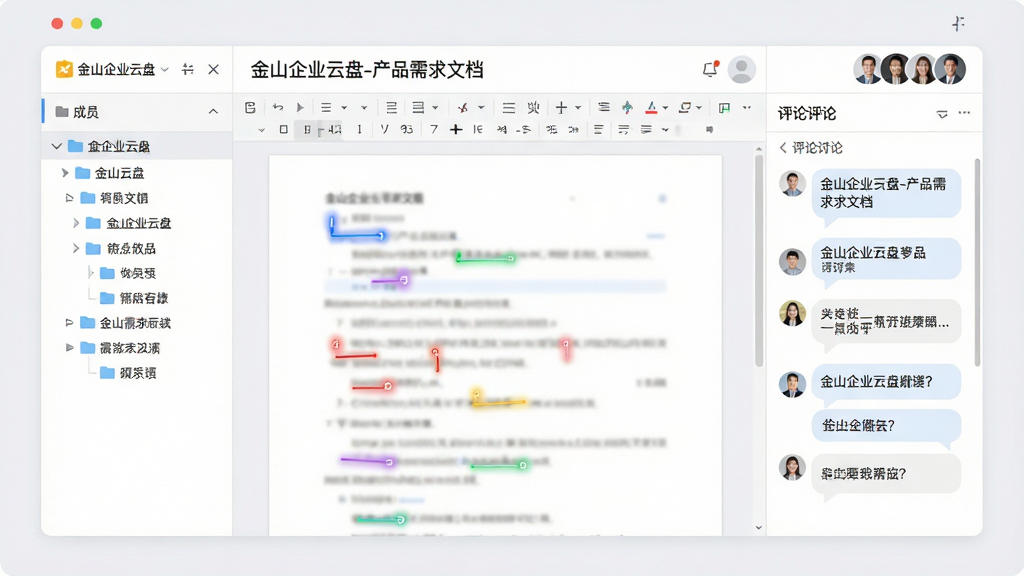Click the Chinese character toolbar icon
Screen dimensions: 1024x576
tap(534, 107)
